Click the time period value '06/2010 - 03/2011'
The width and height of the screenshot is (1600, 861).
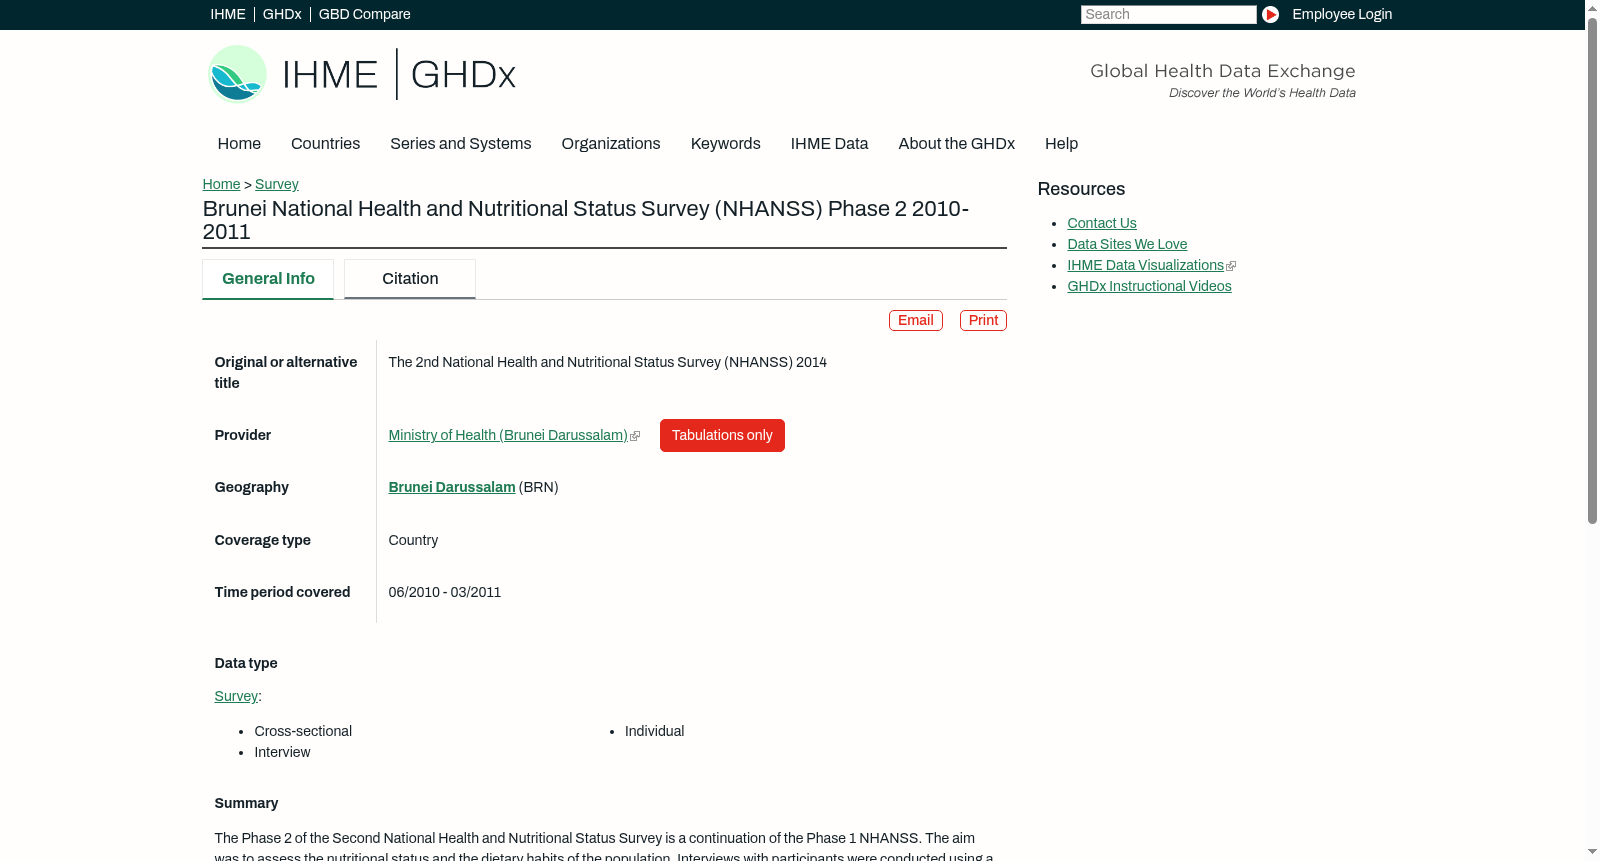(x=445, y=592)
